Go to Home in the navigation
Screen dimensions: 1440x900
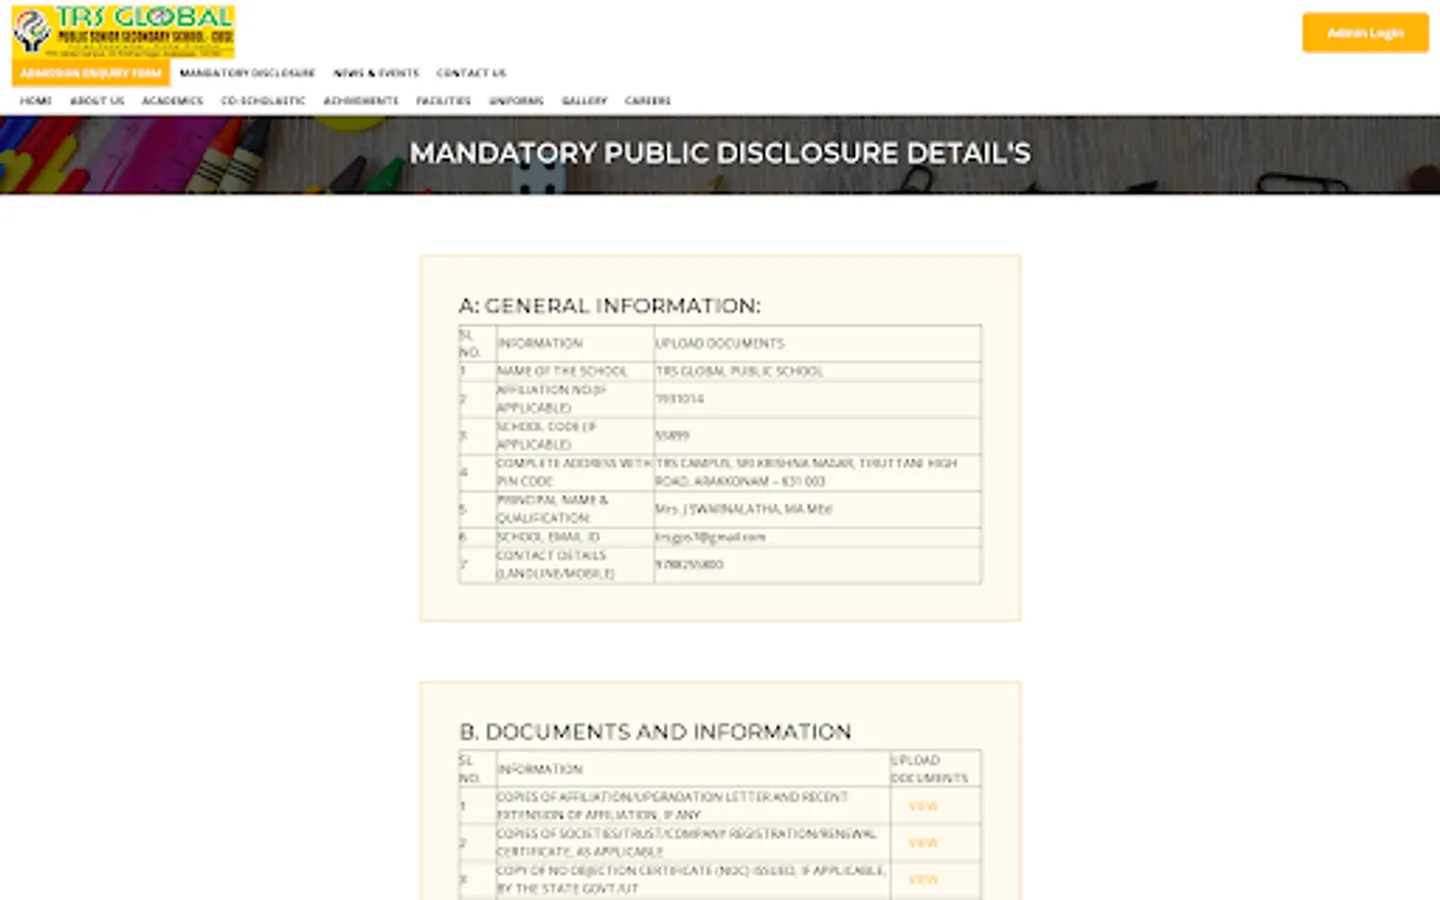(x=36, y=101)
